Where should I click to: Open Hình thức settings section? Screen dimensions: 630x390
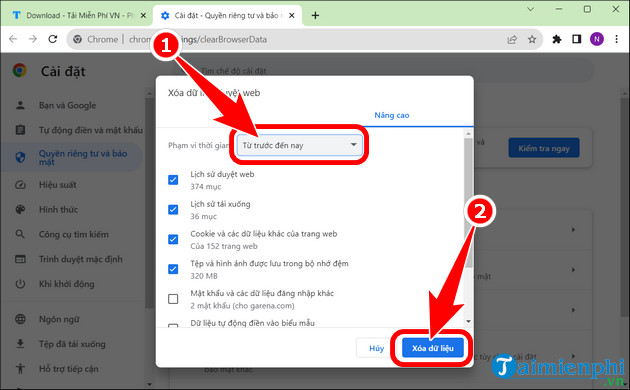click(58, 209)
